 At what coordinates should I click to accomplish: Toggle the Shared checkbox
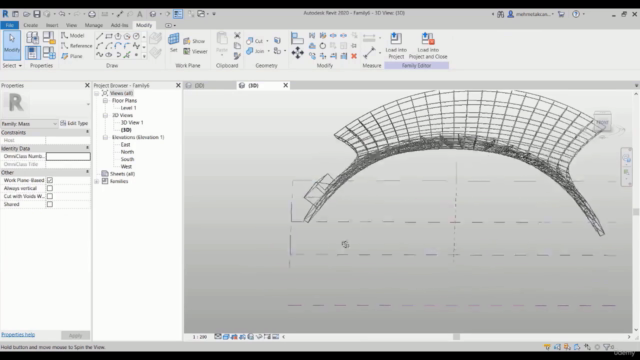pos(50,204)
